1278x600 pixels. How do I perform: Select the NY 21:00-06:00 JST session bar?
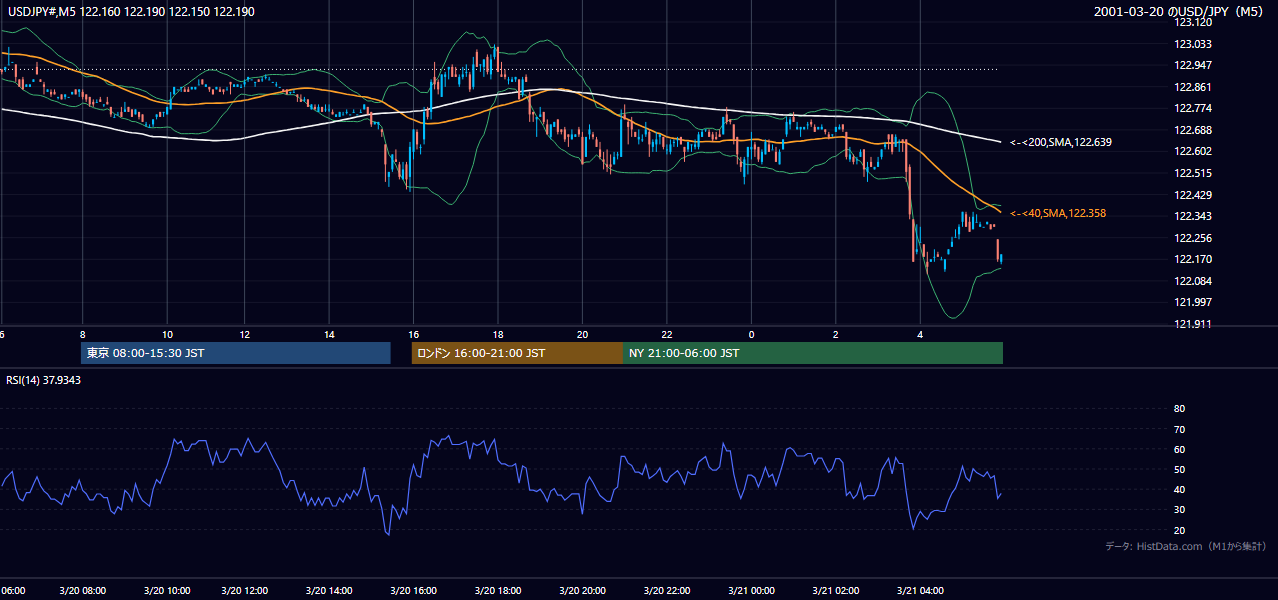[x=813, y=353]
